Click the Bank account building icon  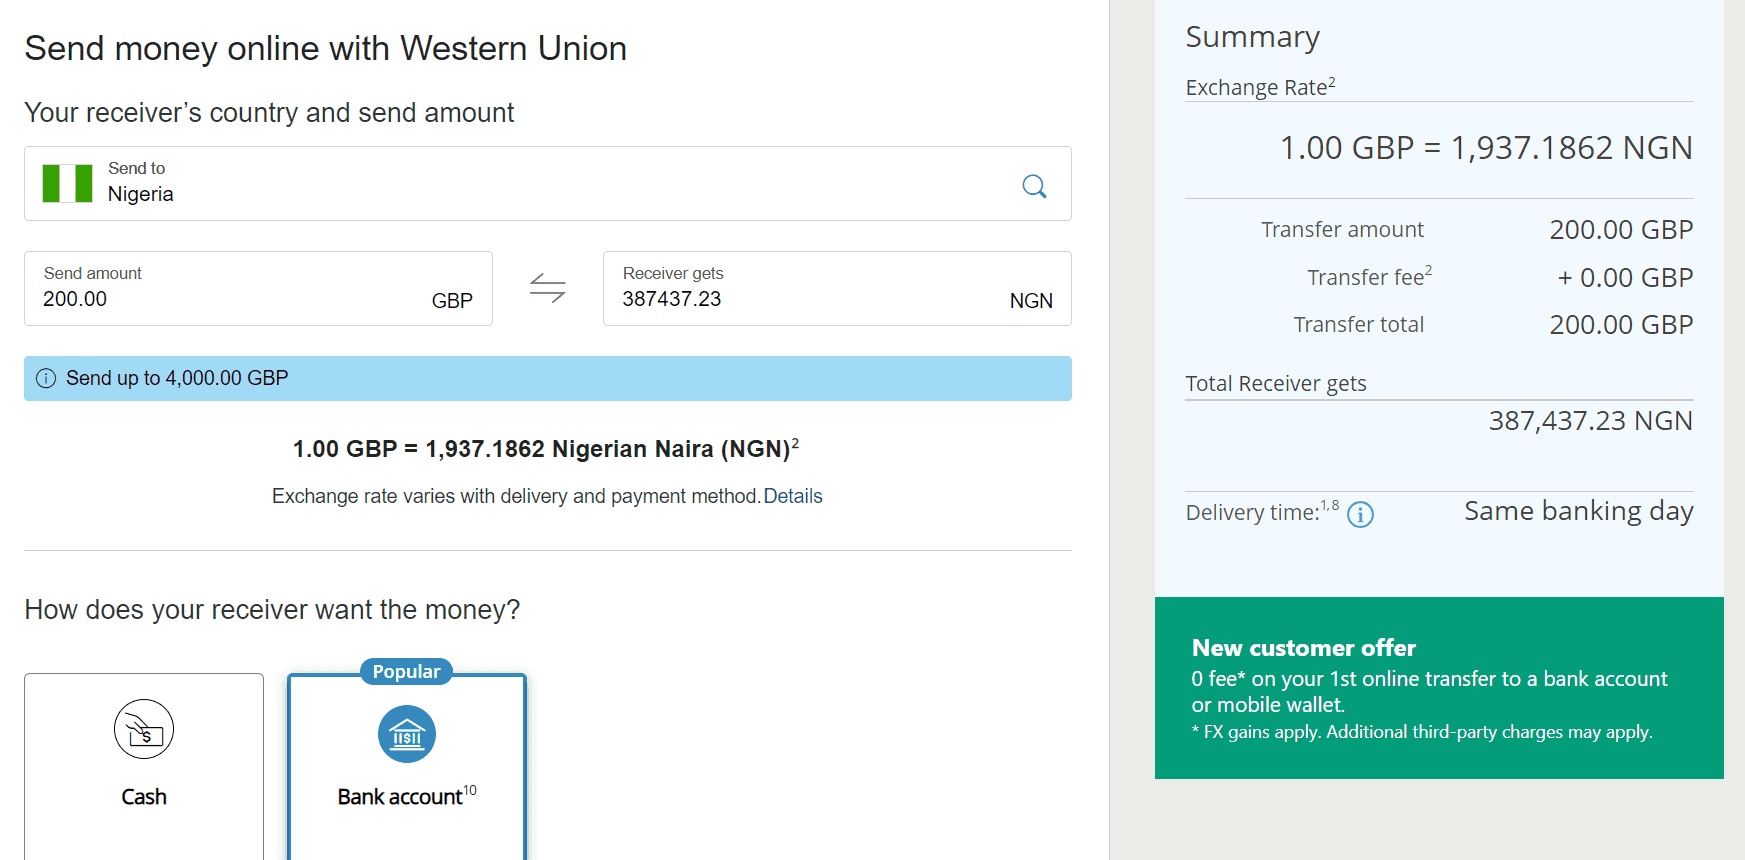tap(407, 734)
